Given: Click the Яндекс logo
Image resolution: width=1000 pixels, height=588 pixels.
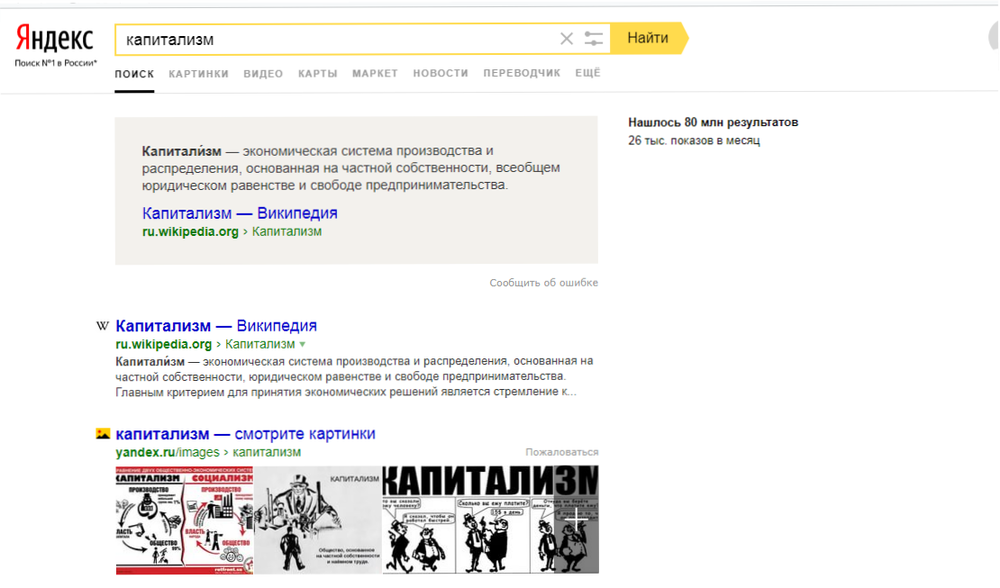Looking at the screenshot, I should click(x=54, y=40).
